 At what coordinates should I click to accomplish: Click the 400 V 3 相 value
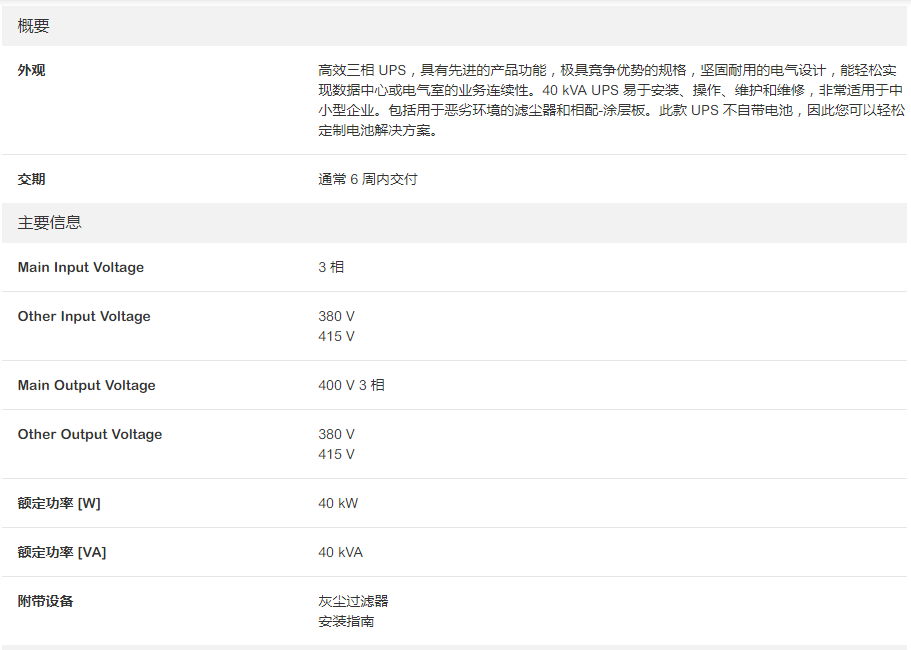(351, 385)
